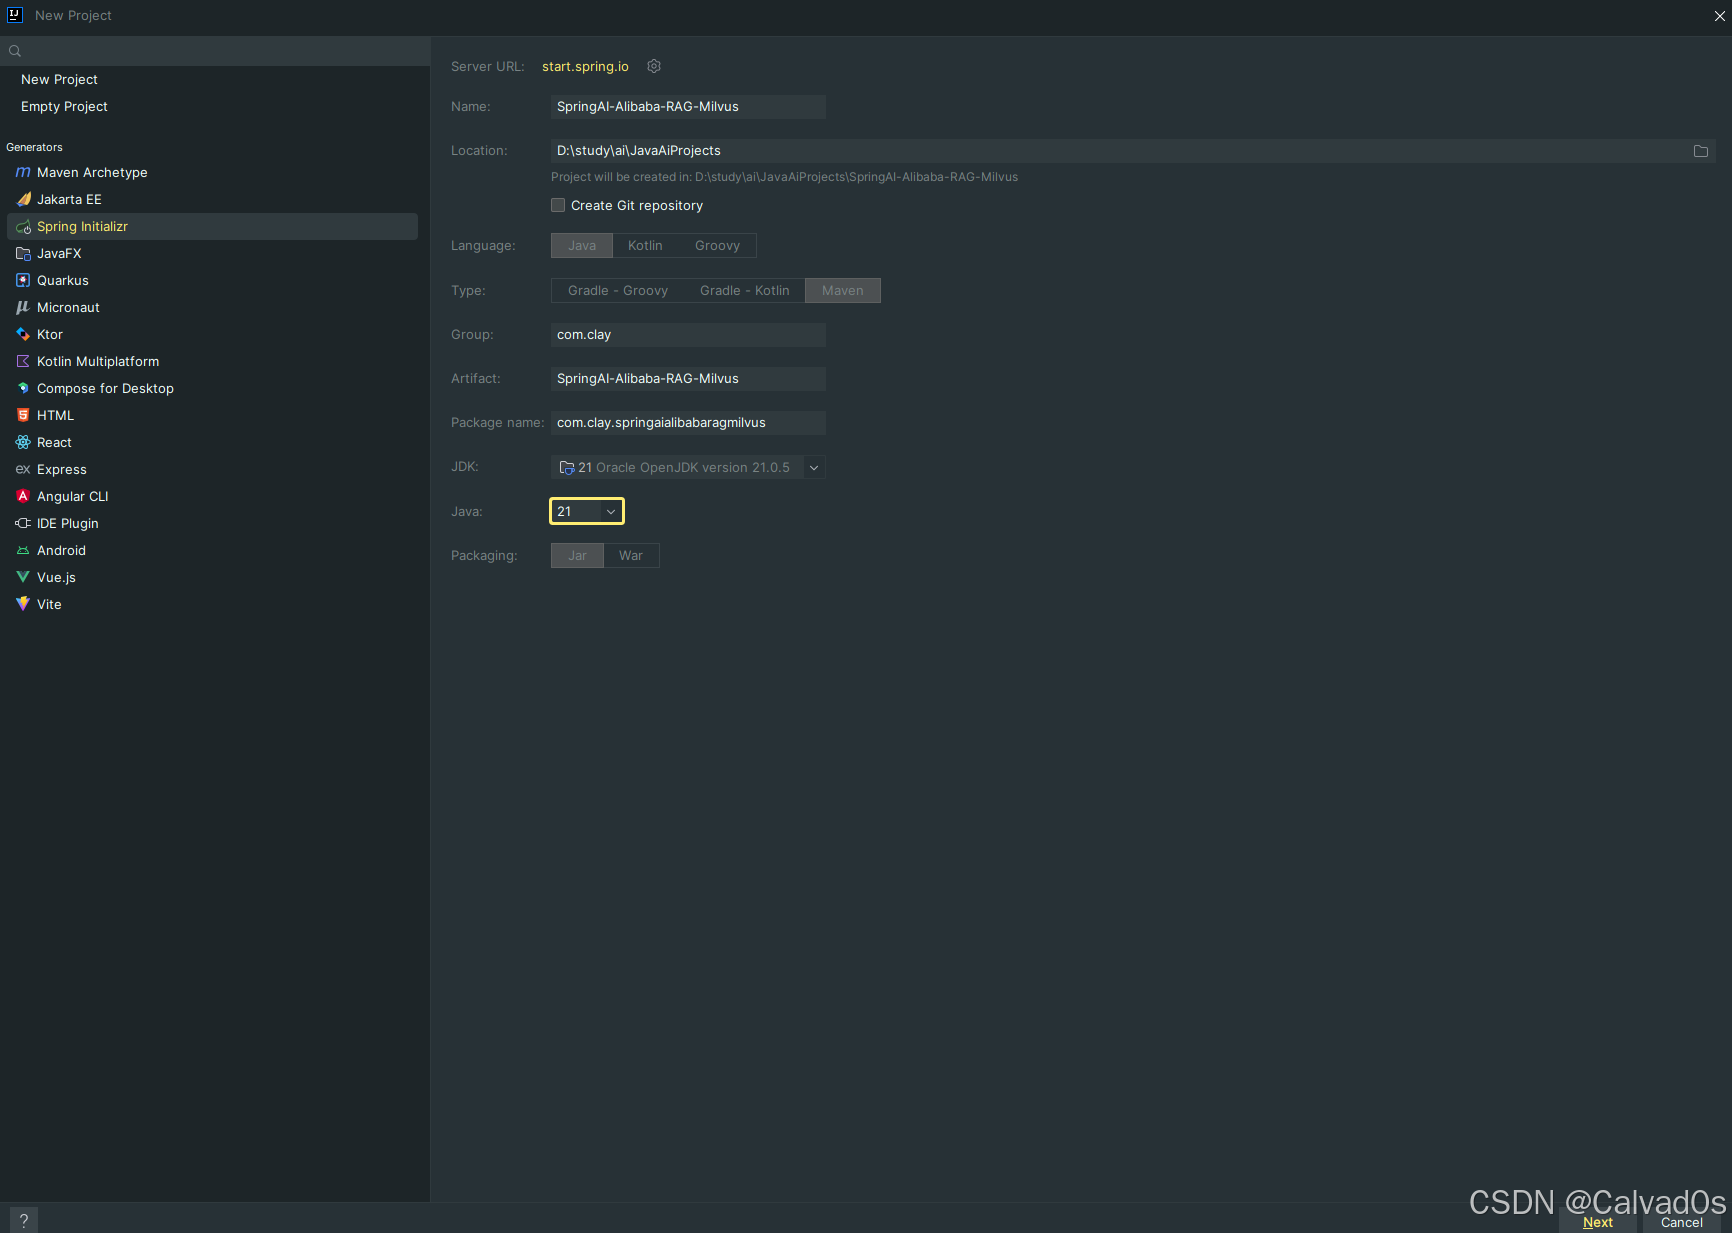Choose Gradle - Kotlin build type
Viewport: 1732px width, 1233px height.
(x=745, y=291)
